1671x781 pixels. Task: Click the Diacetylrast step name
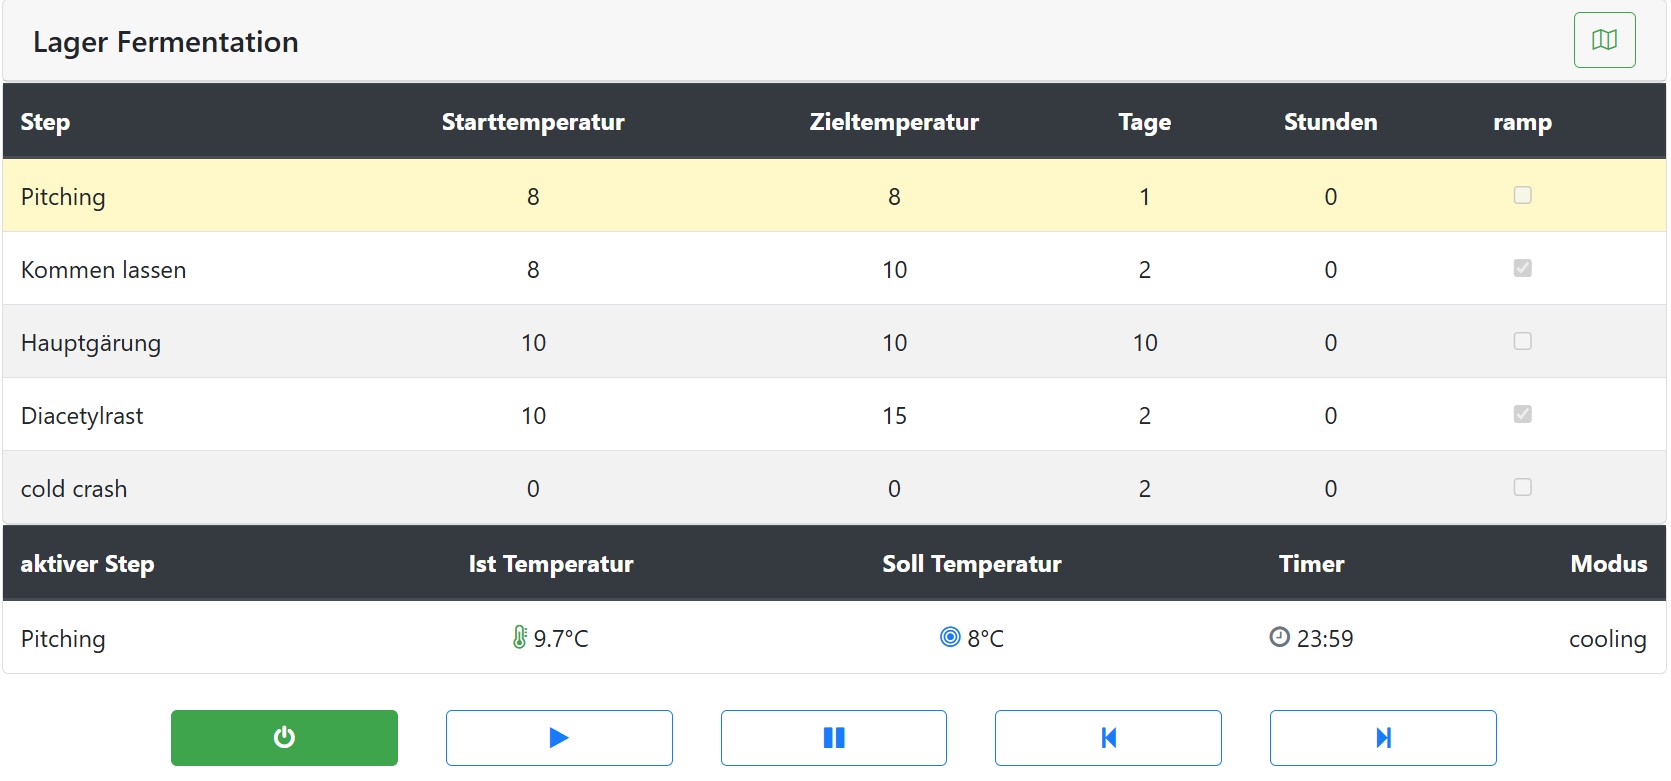click(82, 416)
